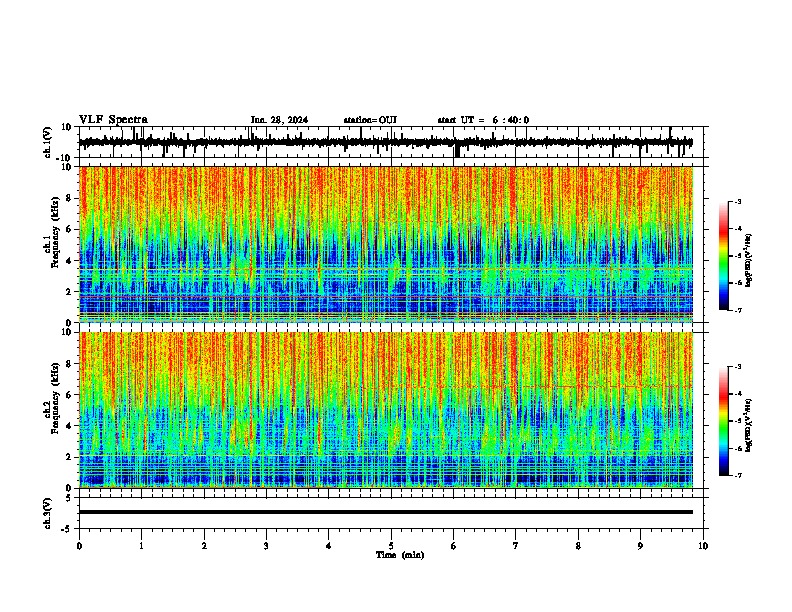Click the "ch.3(V)" axis label
This screenshot has width=792, height=612.
click(48, 513)
